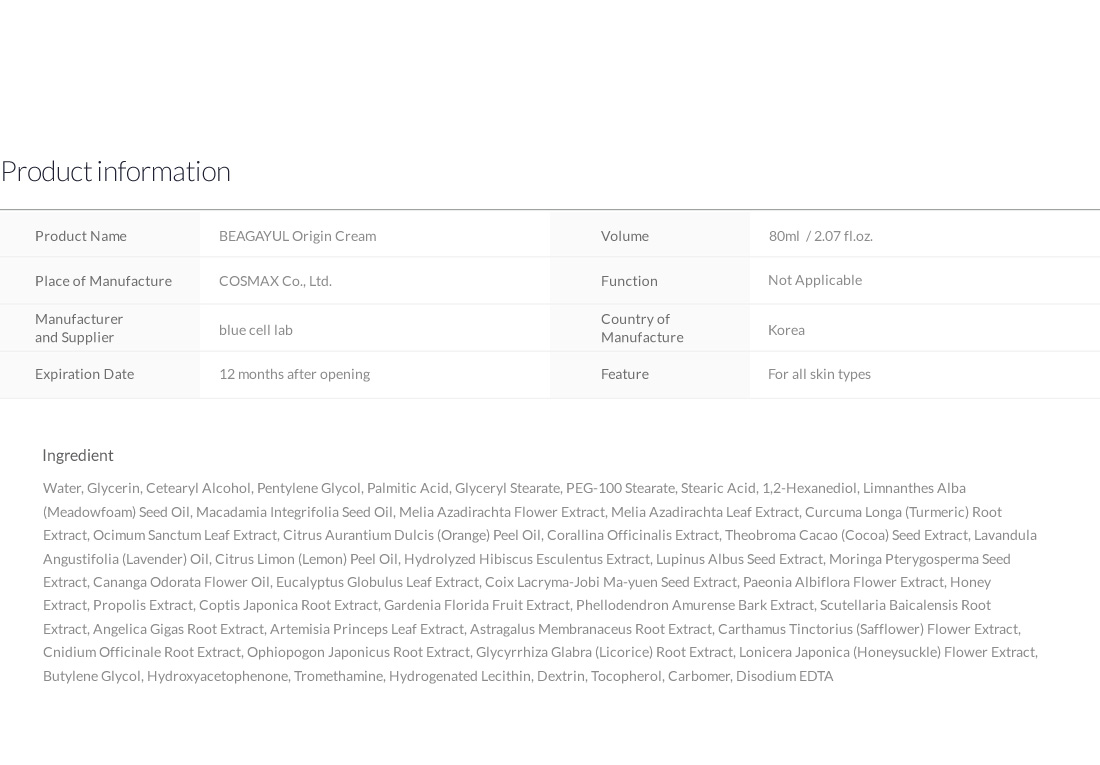
Task: Click the ingredient line starting with Water, Glycerin
Action: tap(504, 488)
